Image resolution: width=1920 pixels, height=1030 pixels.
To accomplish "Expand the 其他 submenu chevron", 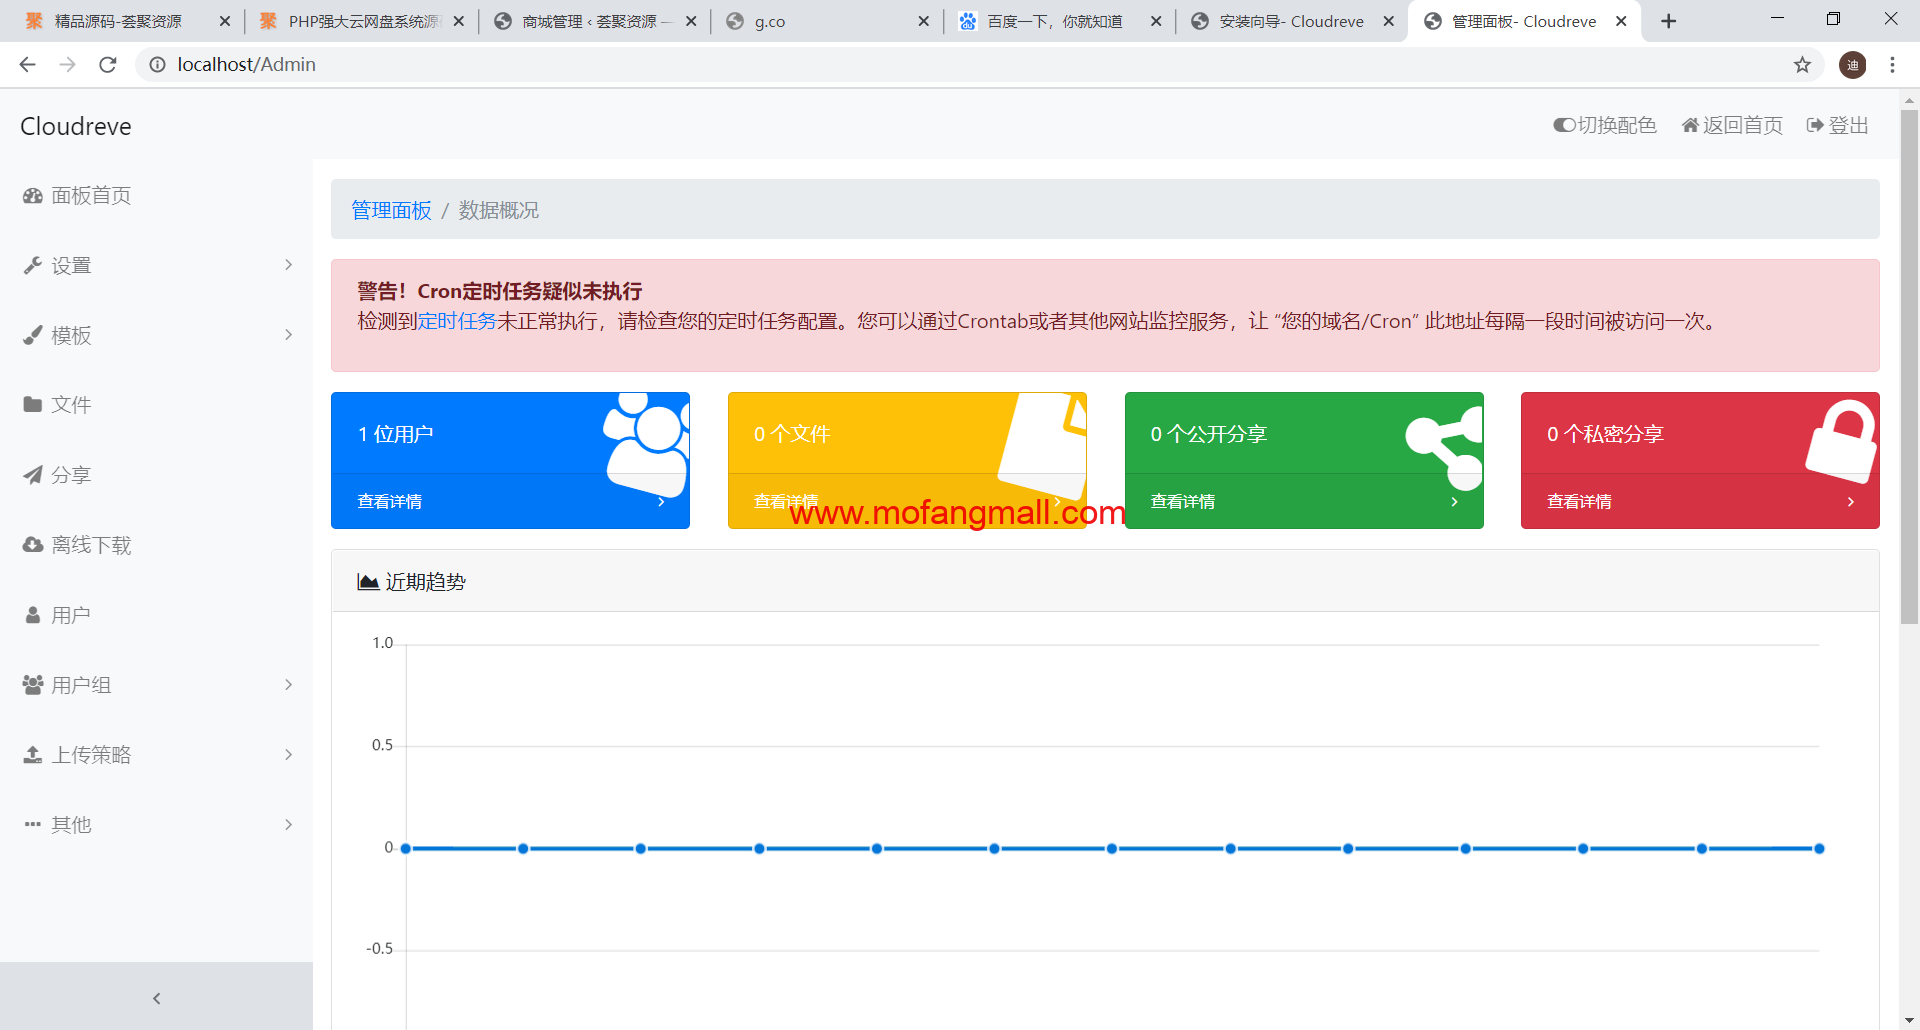I will (288, 825).
